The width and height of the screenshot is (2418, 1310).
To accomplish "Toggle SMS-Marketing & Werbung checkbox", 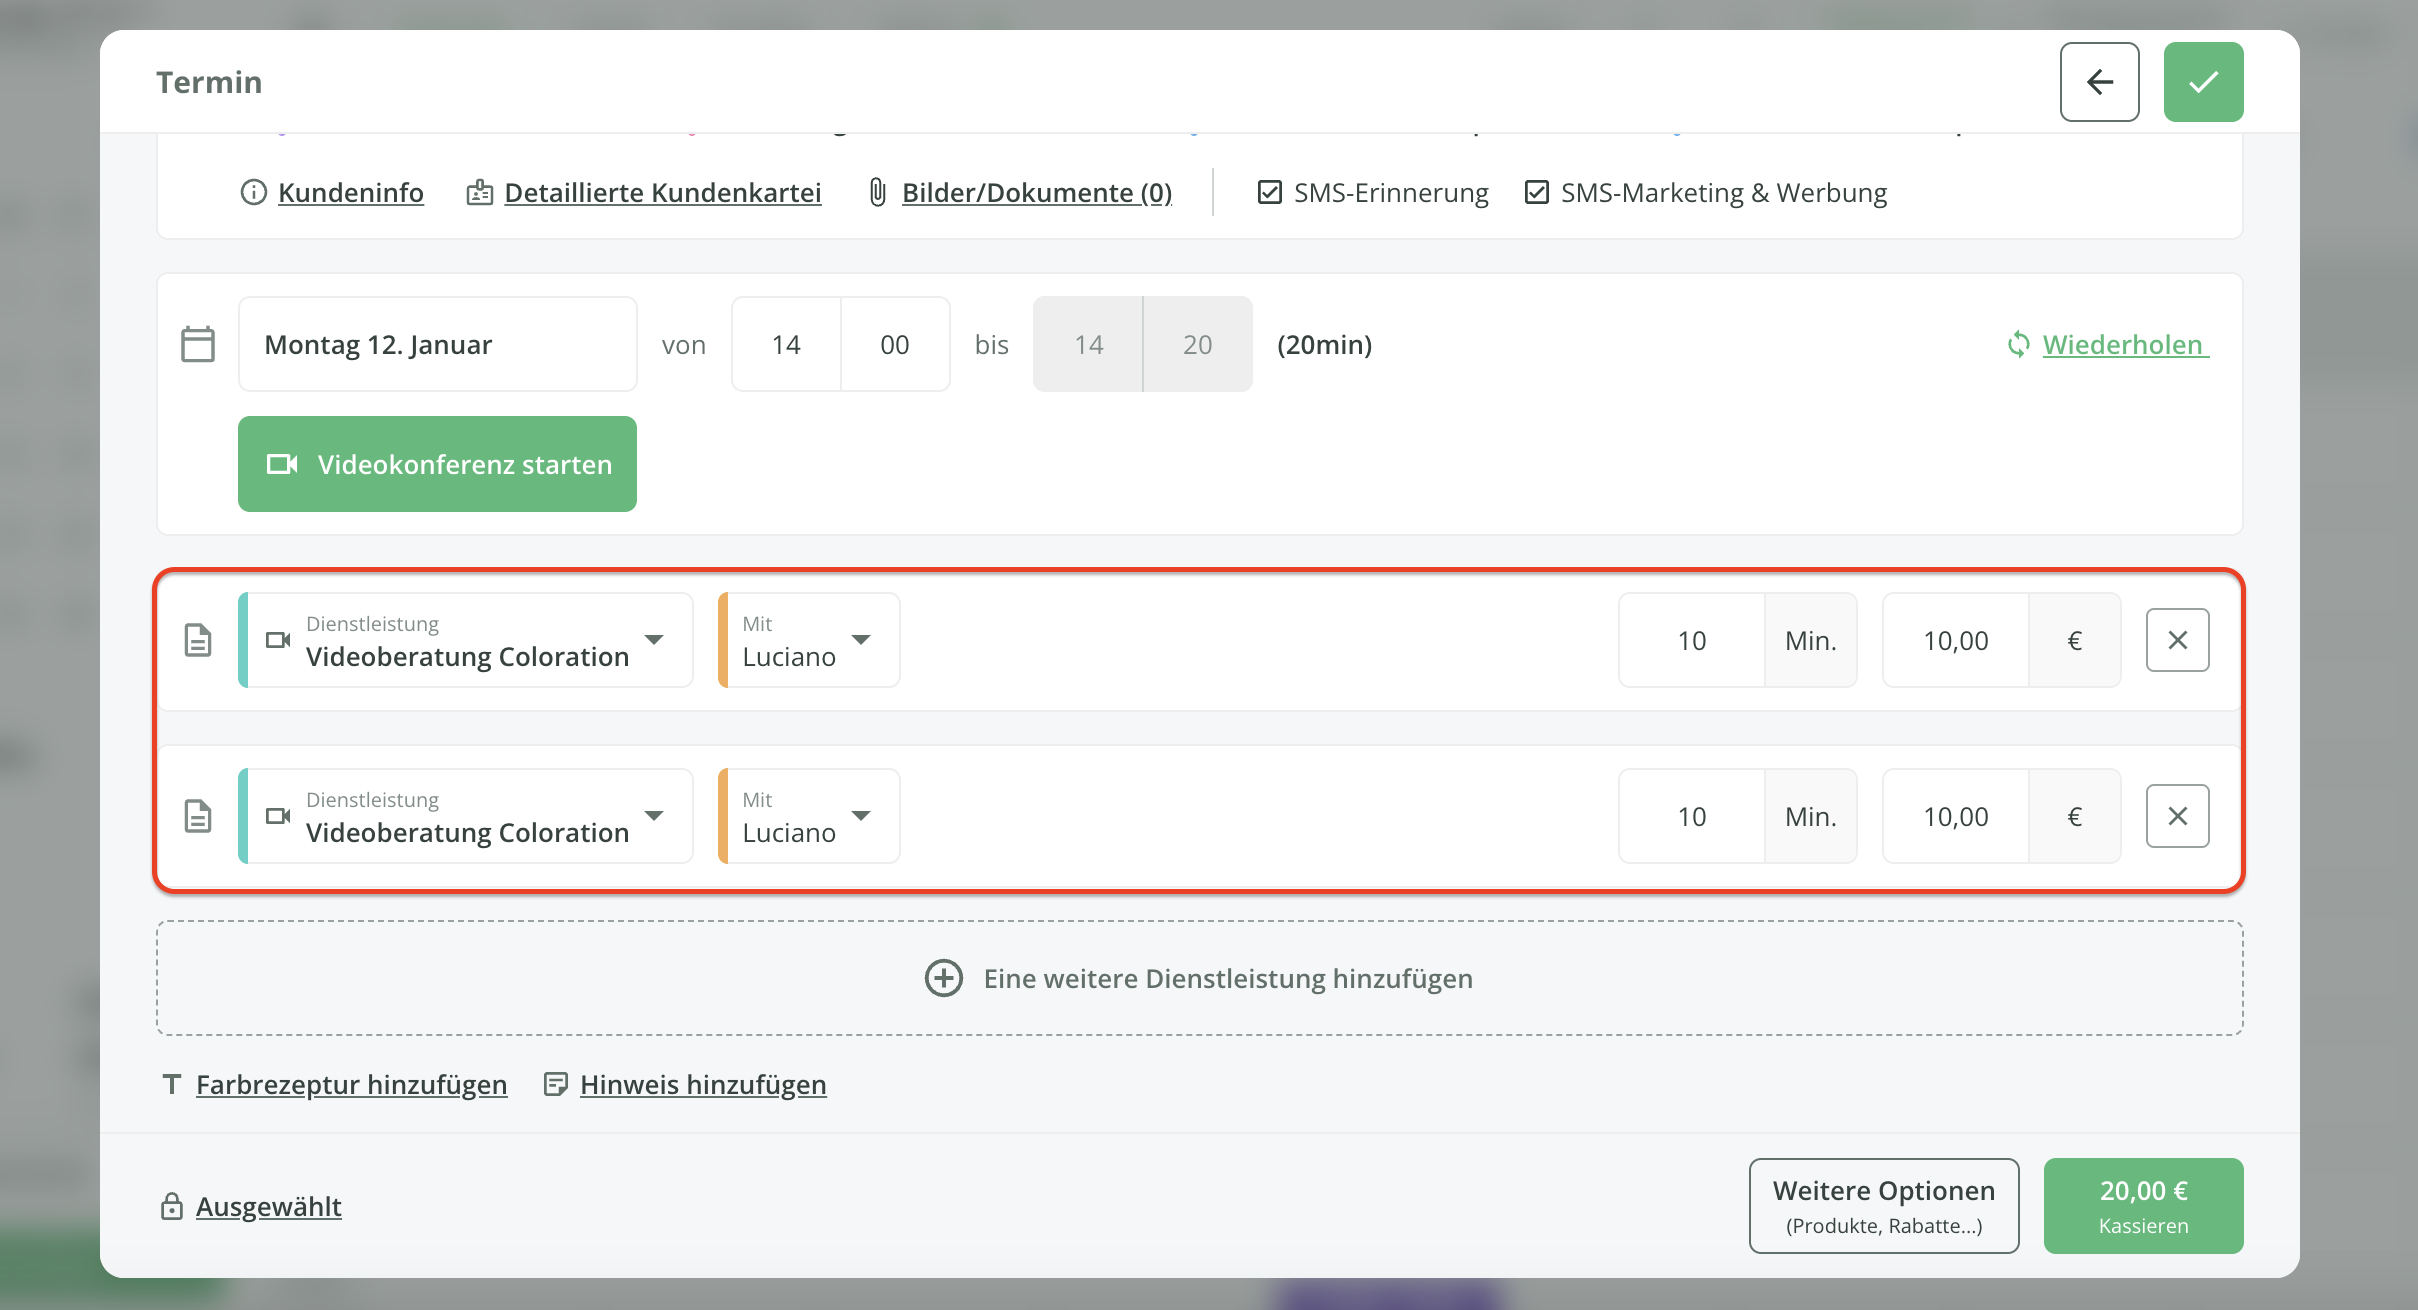I will pos(1536,192).
